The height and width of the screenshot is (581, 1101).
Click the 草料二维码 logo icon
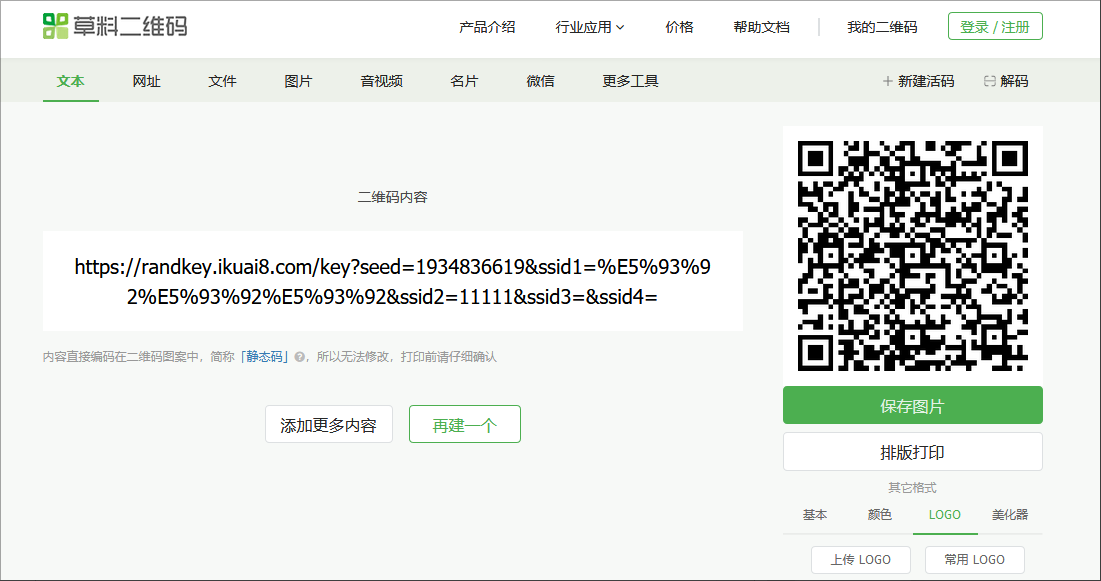pyautogui.click(x=55, y=27)
